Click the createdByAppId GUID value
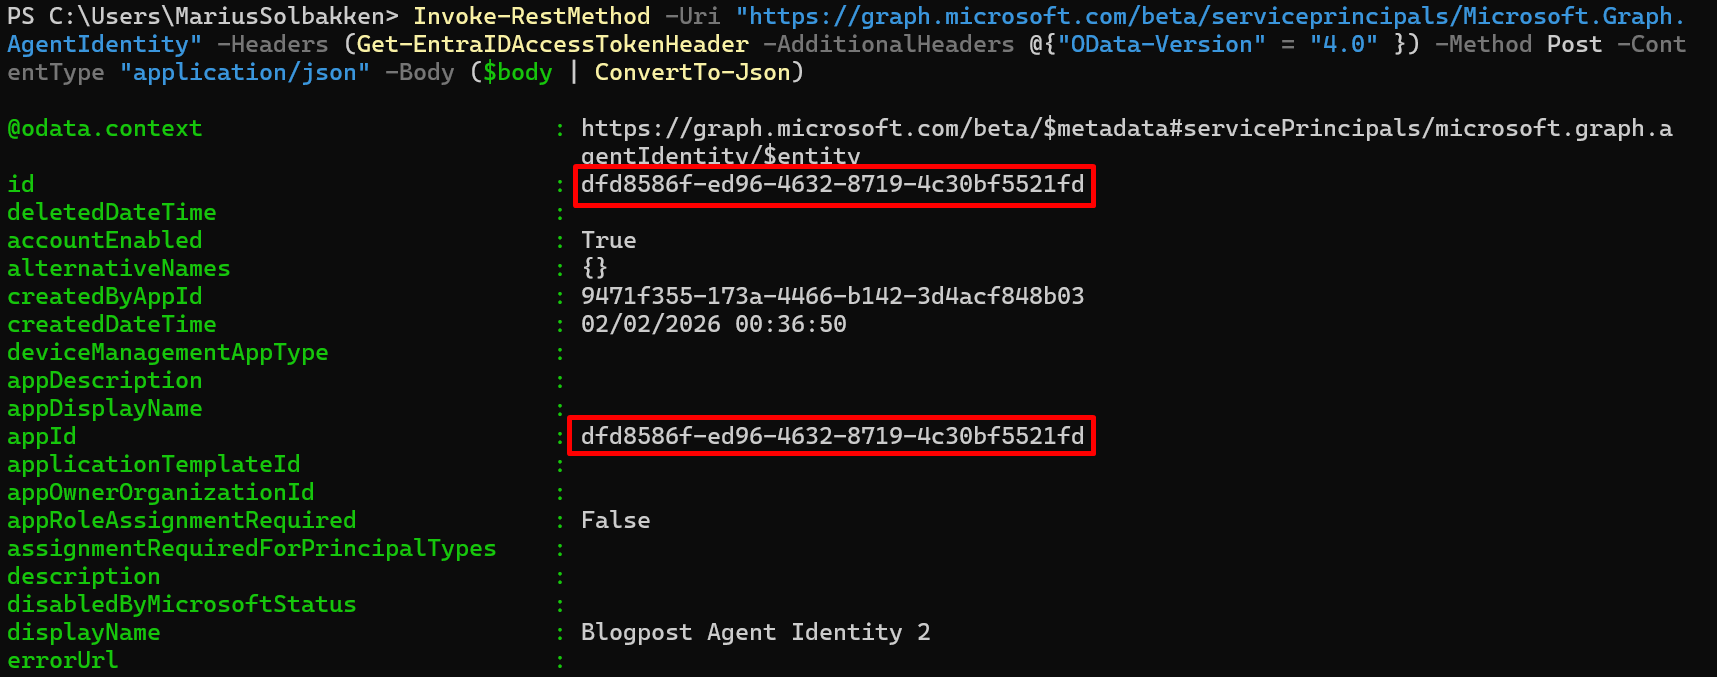This screenshot has width=1717, height=677. [832, 297]
